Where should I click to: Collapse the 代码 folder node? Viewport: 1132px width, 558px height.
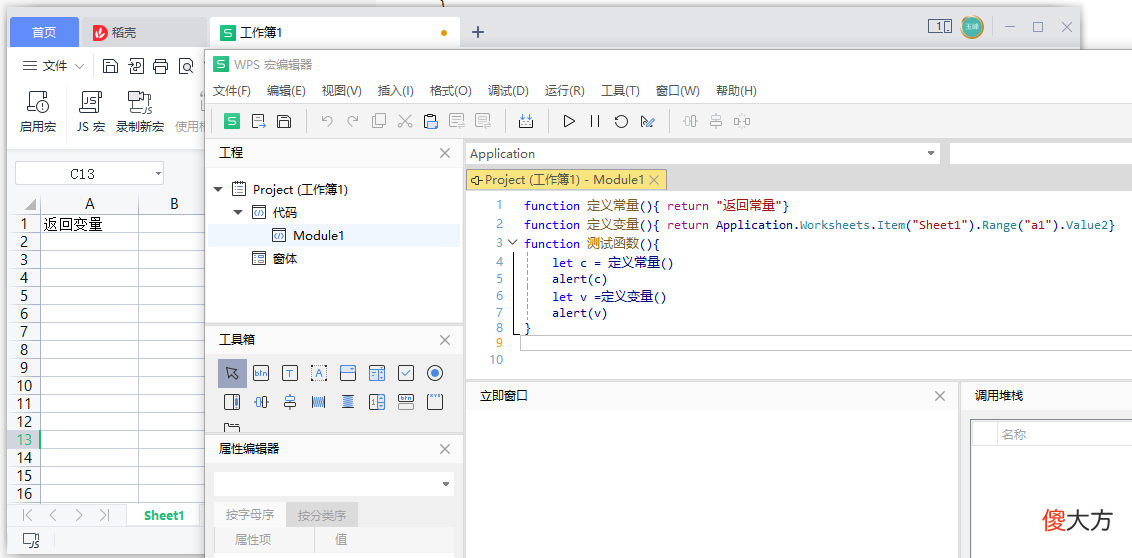pyautogui.click(x=238, y=213)
